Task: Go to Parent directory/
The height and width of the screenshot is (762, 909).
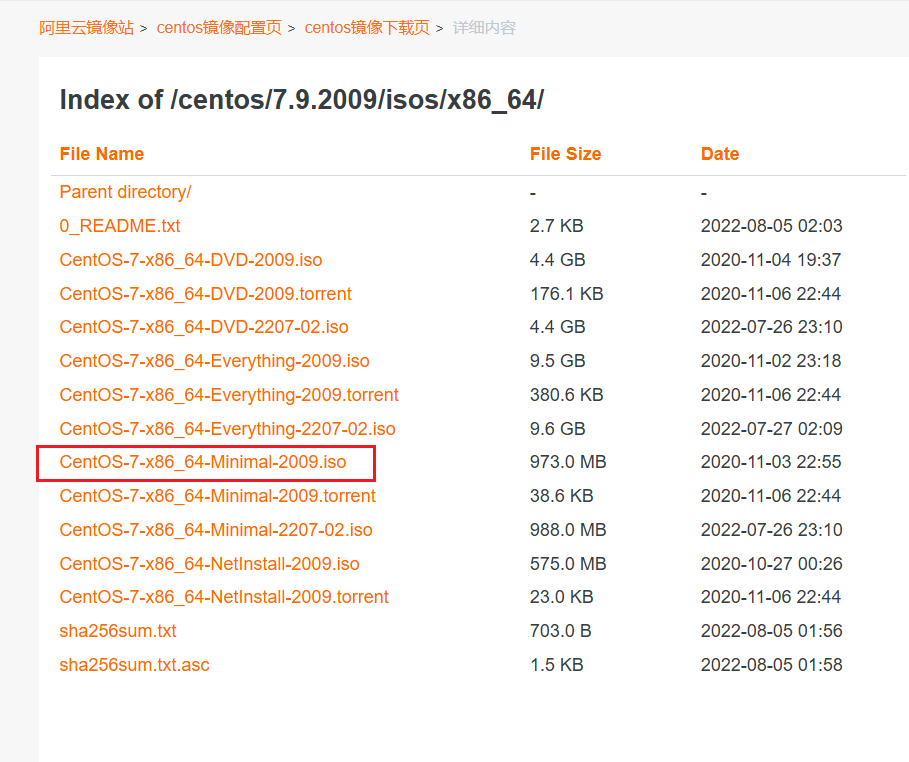Action: coord(125,192)
